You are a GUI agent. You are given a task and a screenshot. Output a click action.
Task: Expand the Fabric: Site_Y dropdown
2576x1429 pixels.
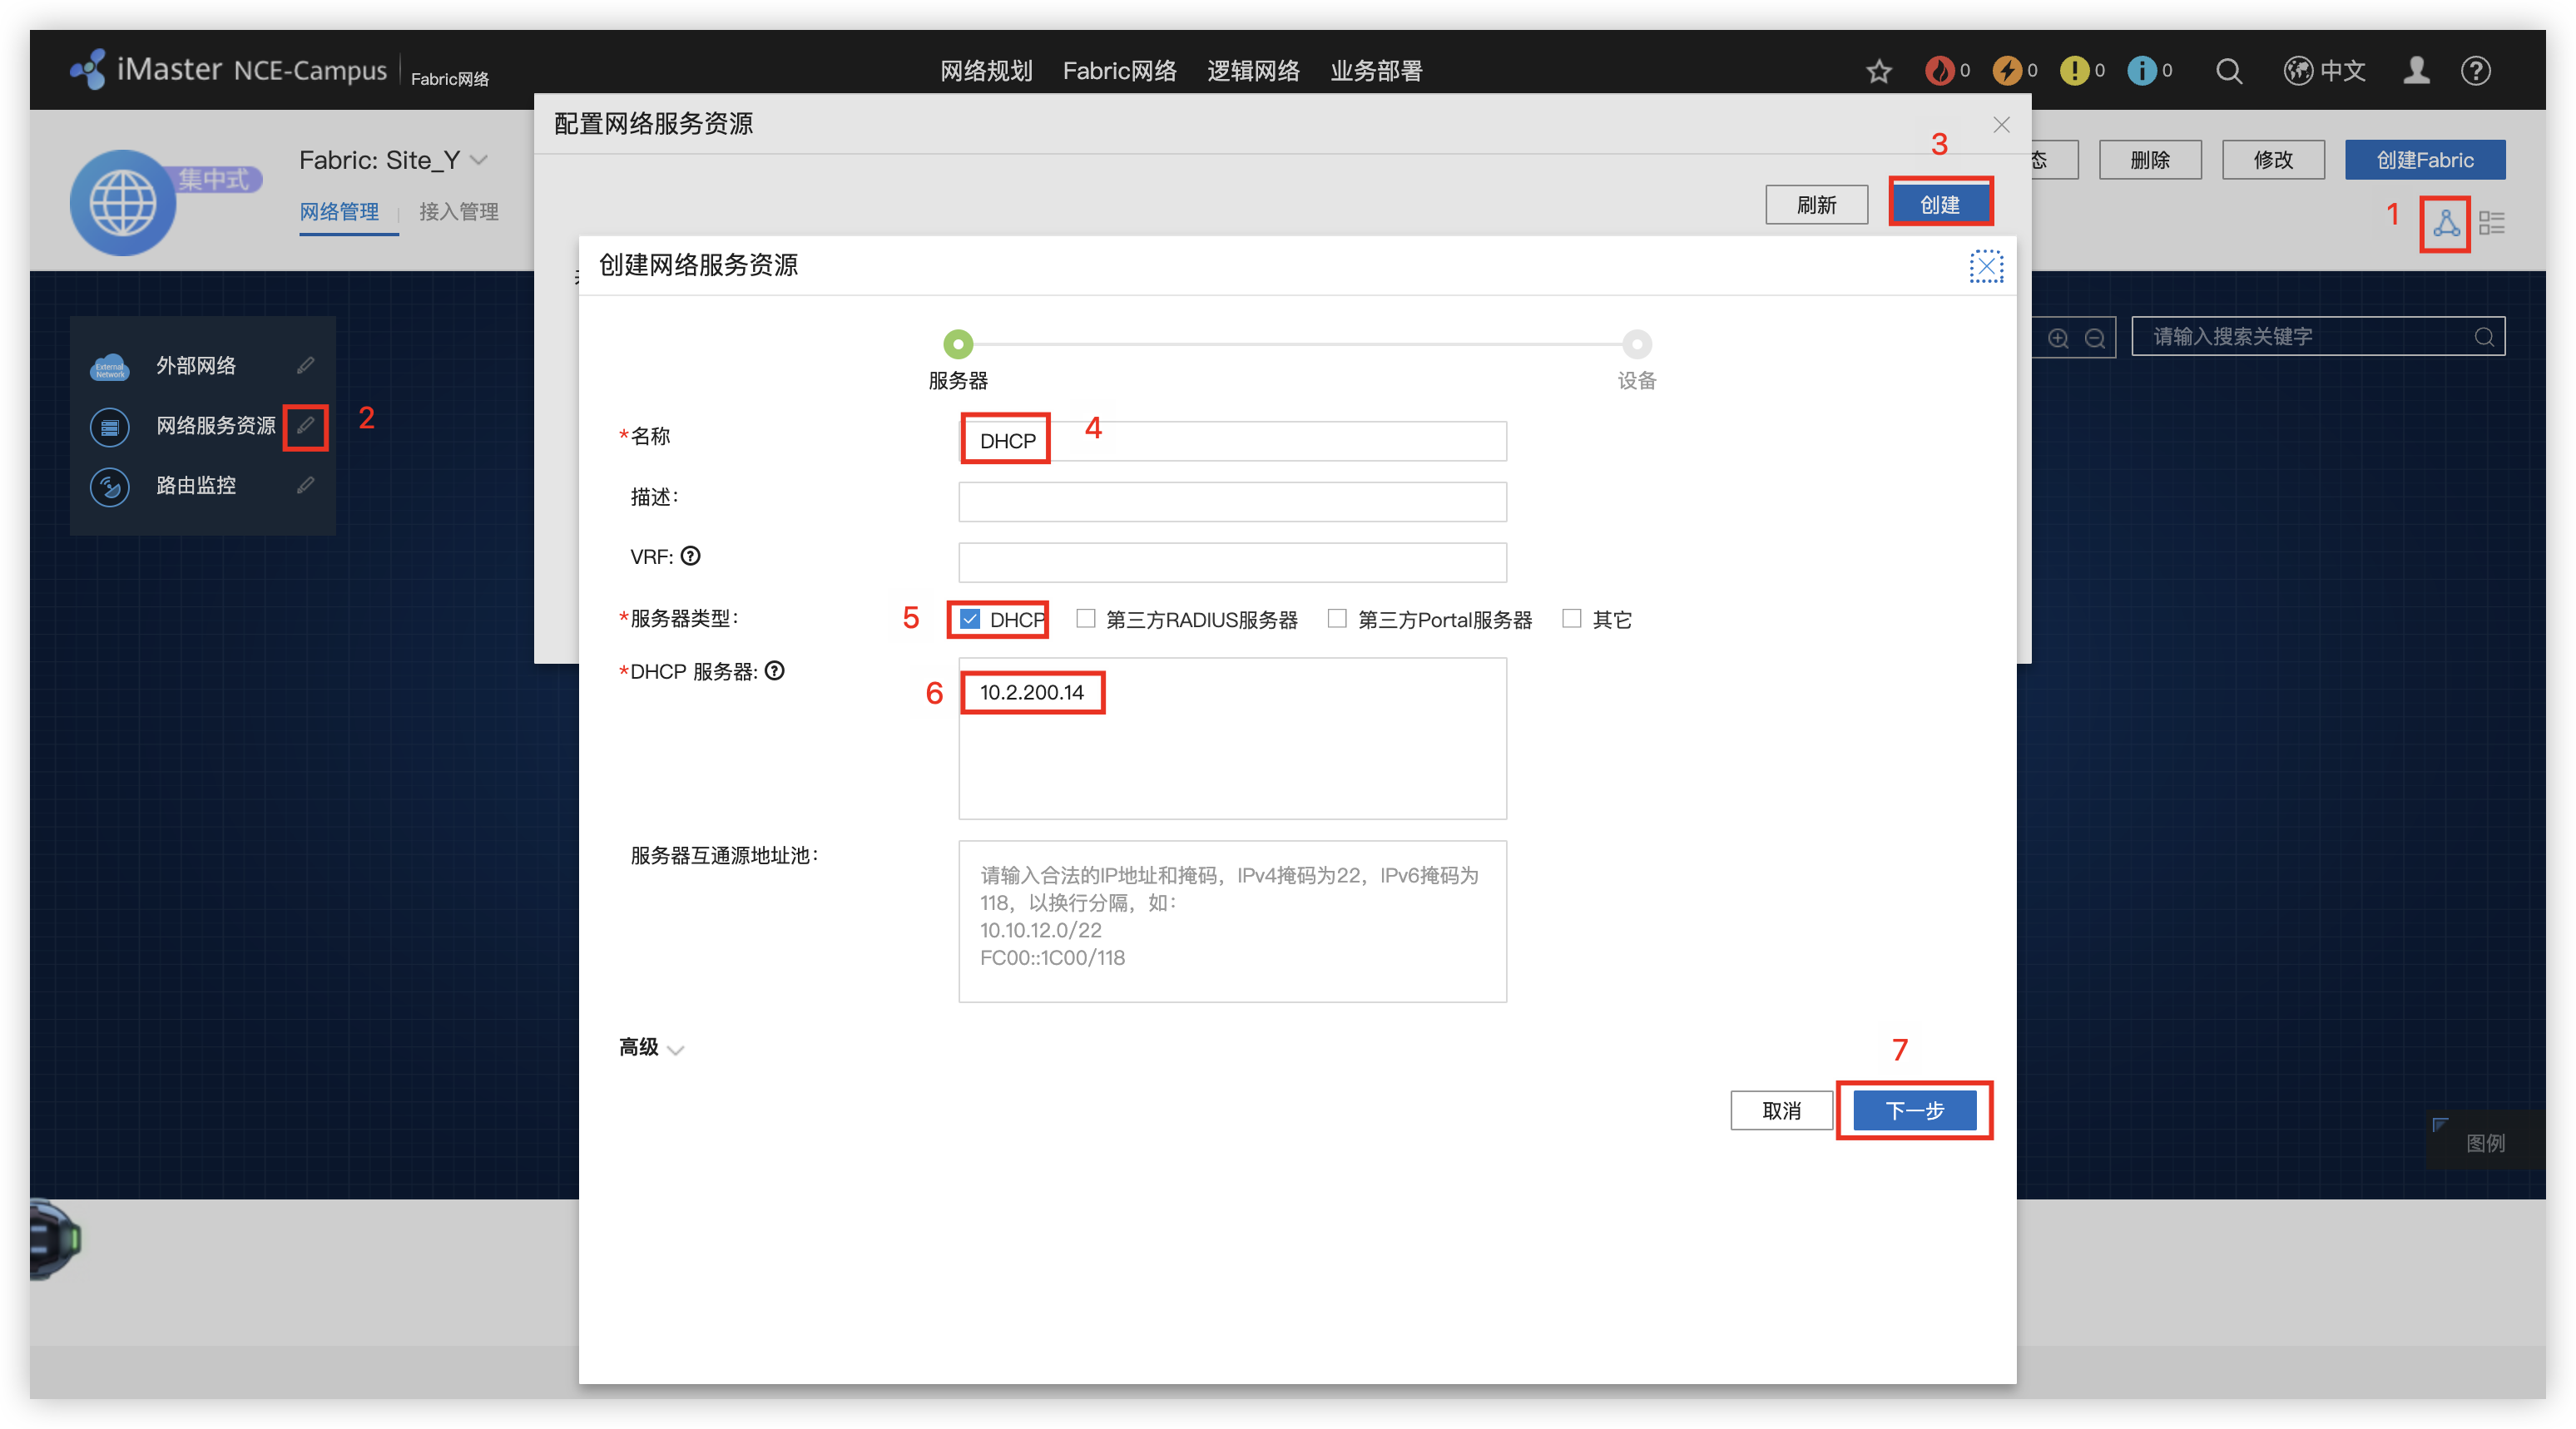click(x=478, y=160)
